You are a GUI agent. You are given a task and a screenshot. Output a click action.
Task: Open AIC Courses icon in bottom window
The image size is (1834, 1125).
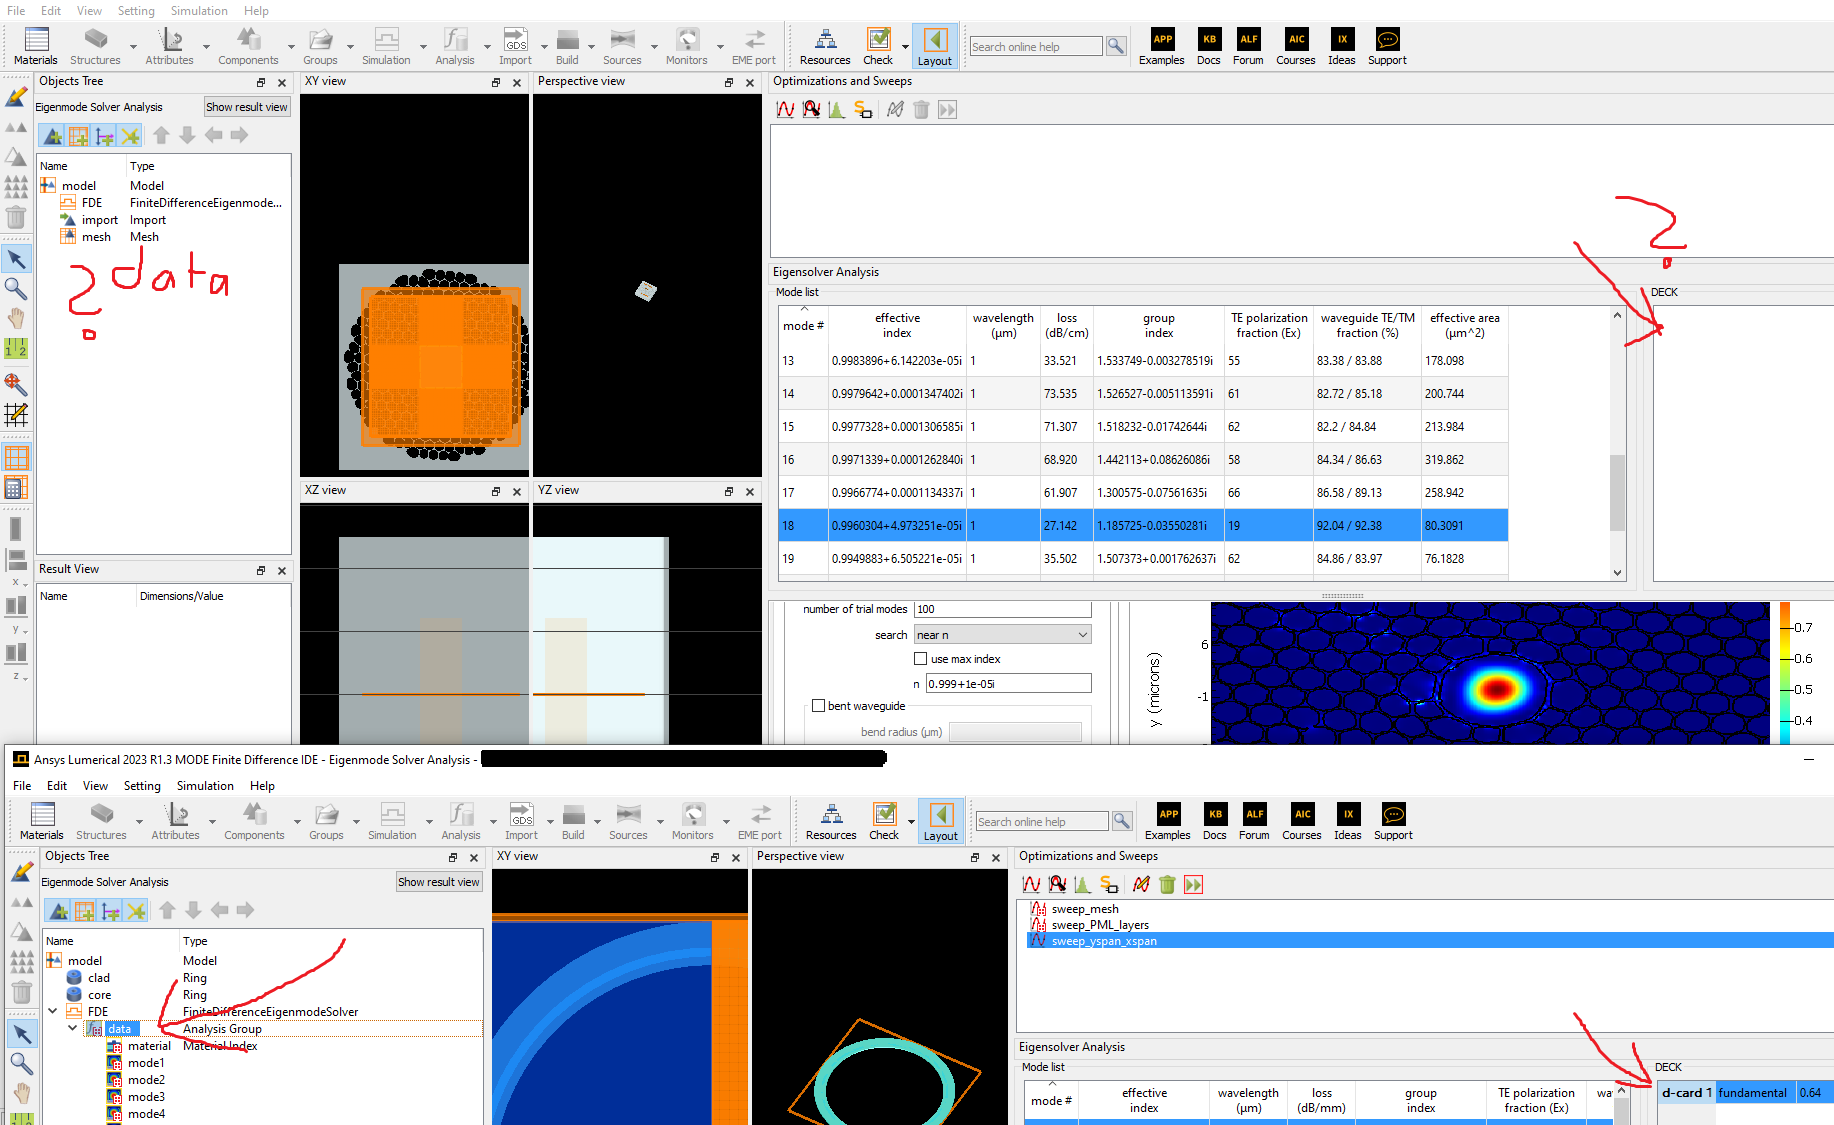pos(1302,821)
